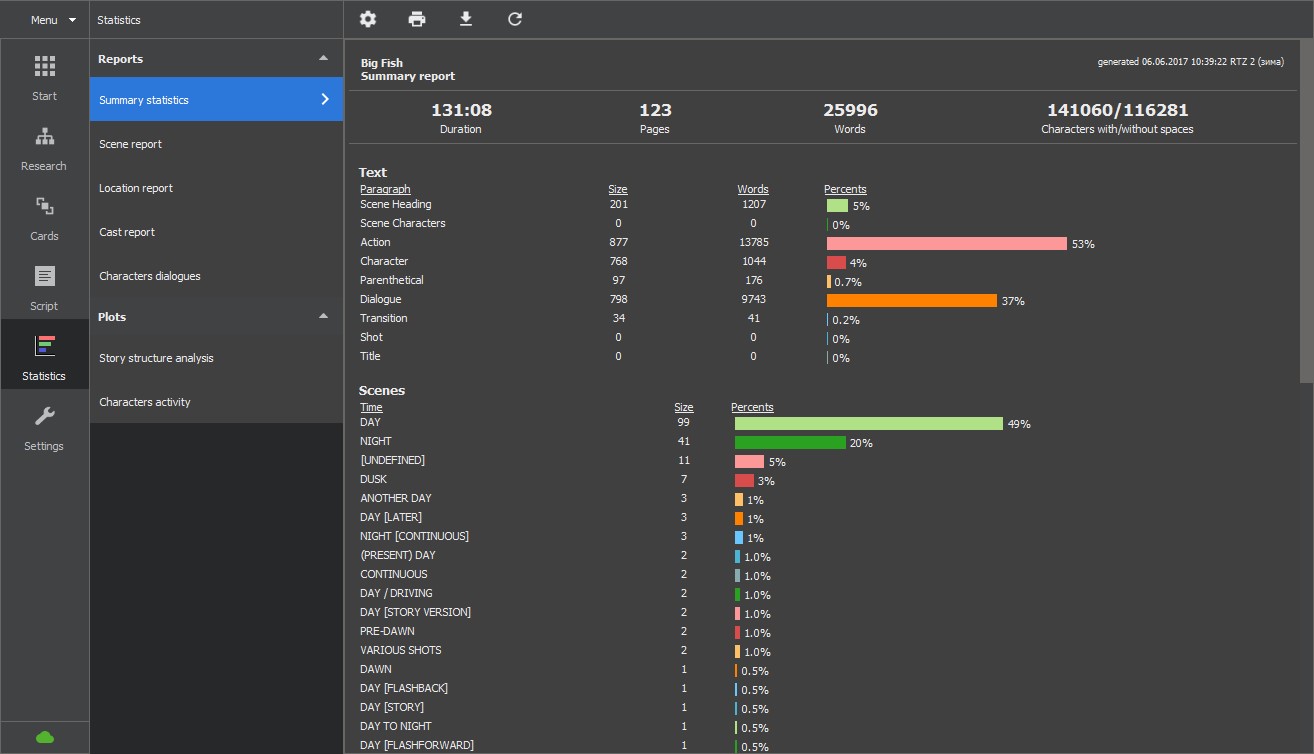
Task: Open the Script module icon
Action: [44, 276]
